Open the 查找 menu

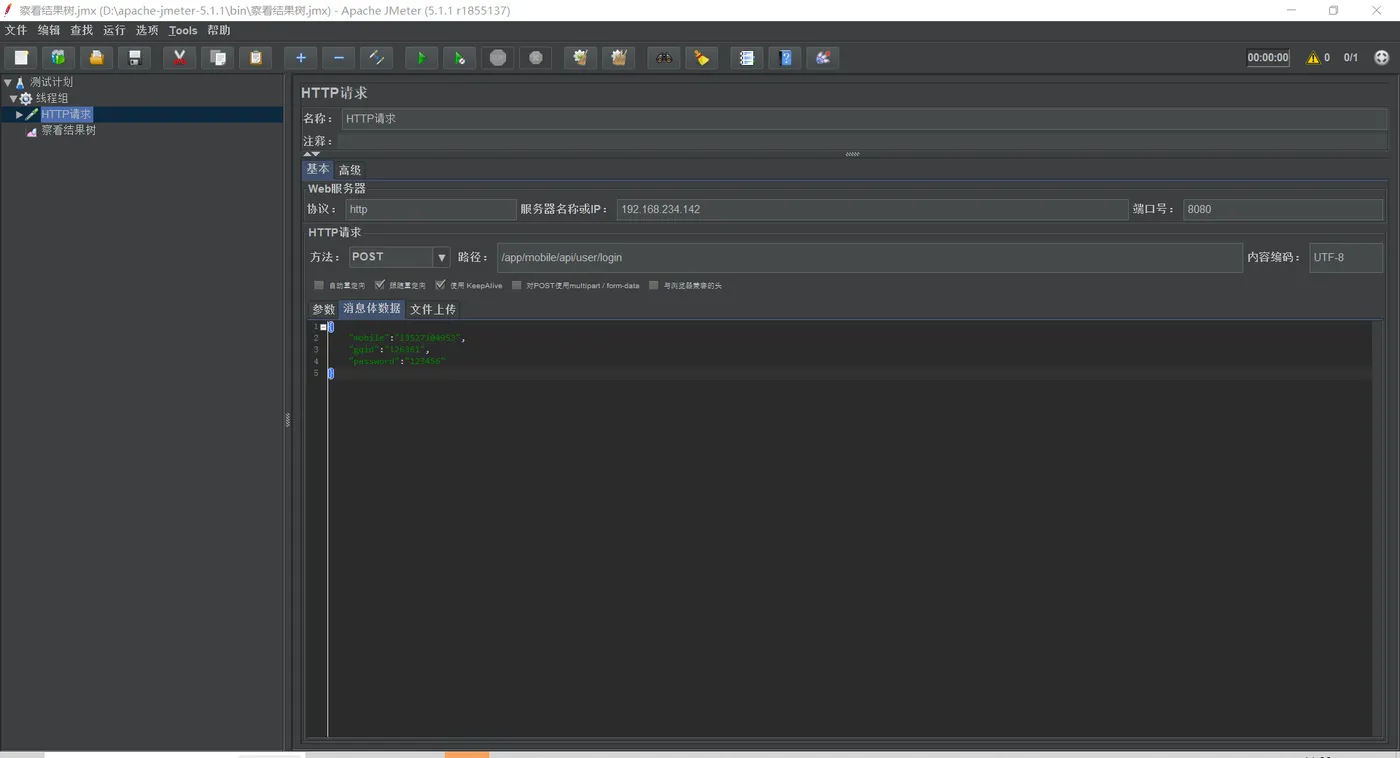pyautogui.click(x=82, y=30)
